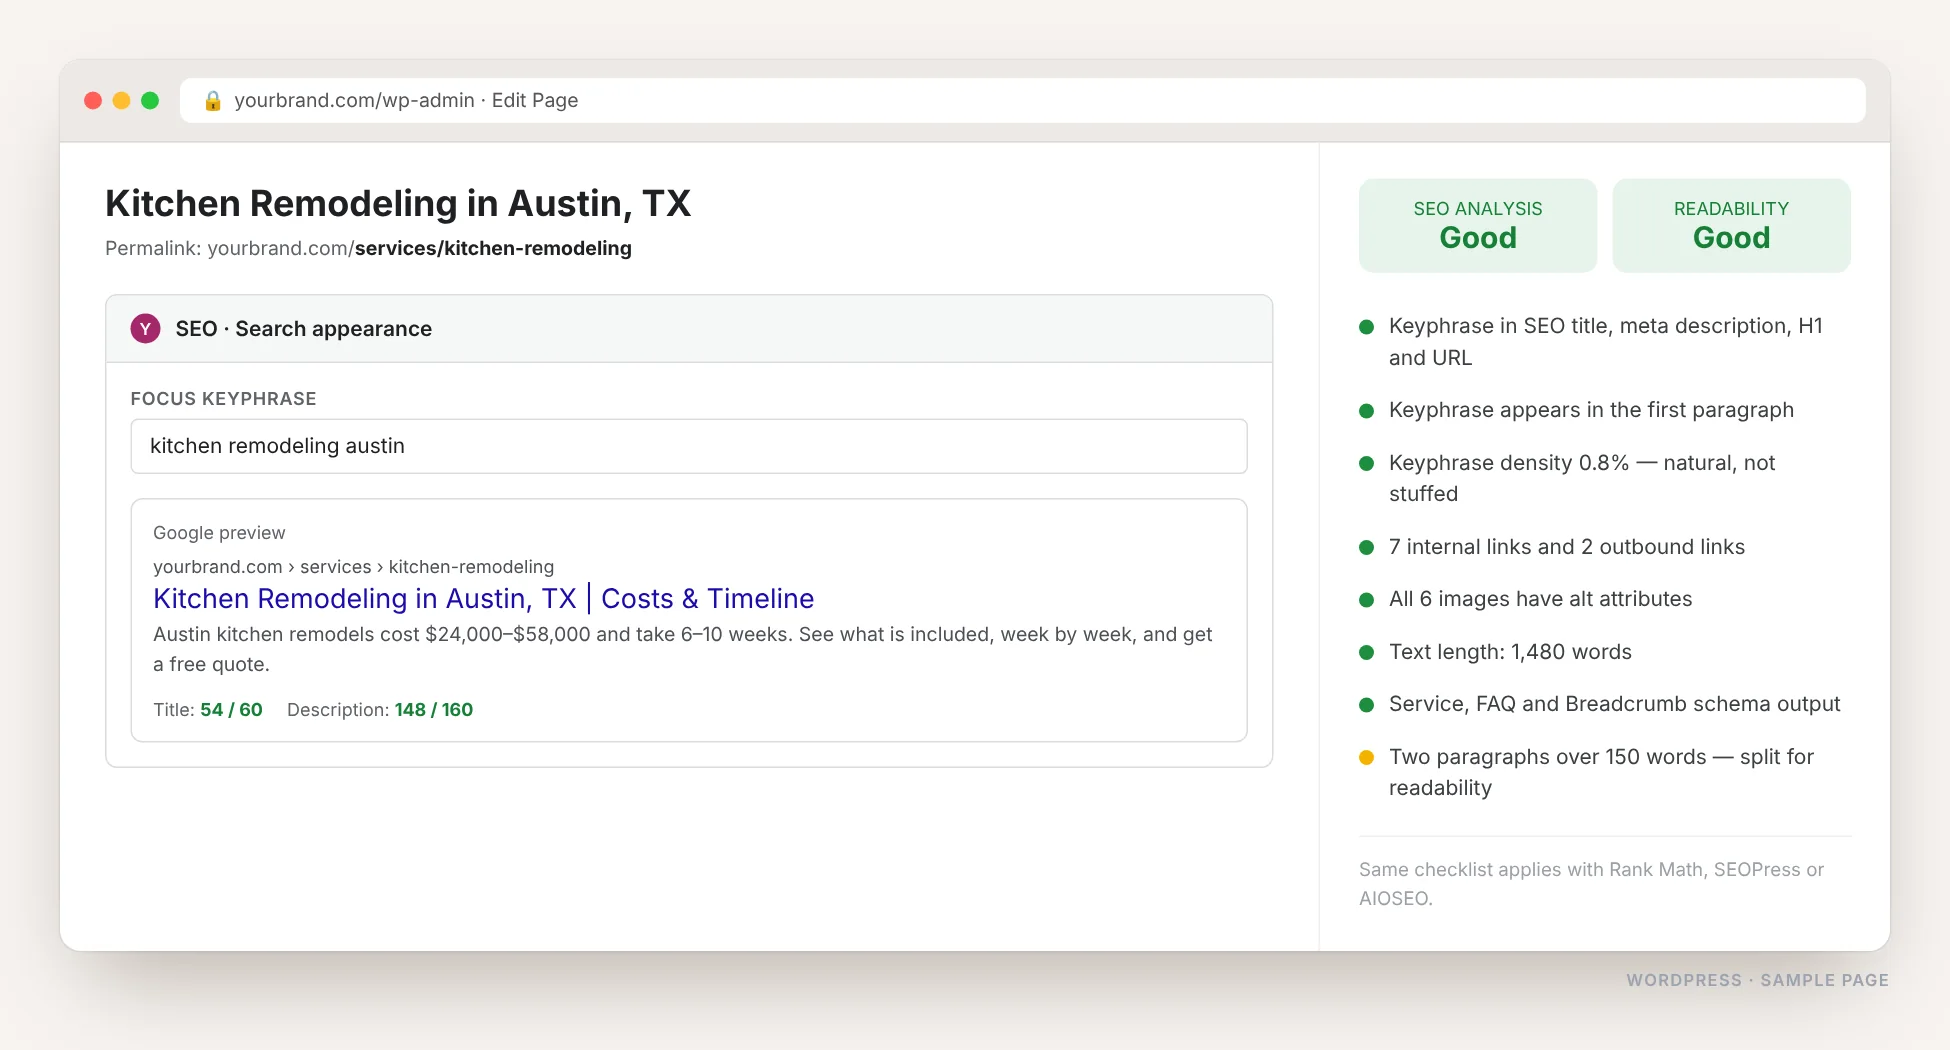Click the Google preview blue title link

pyautogui.click(x=483, y=598)
